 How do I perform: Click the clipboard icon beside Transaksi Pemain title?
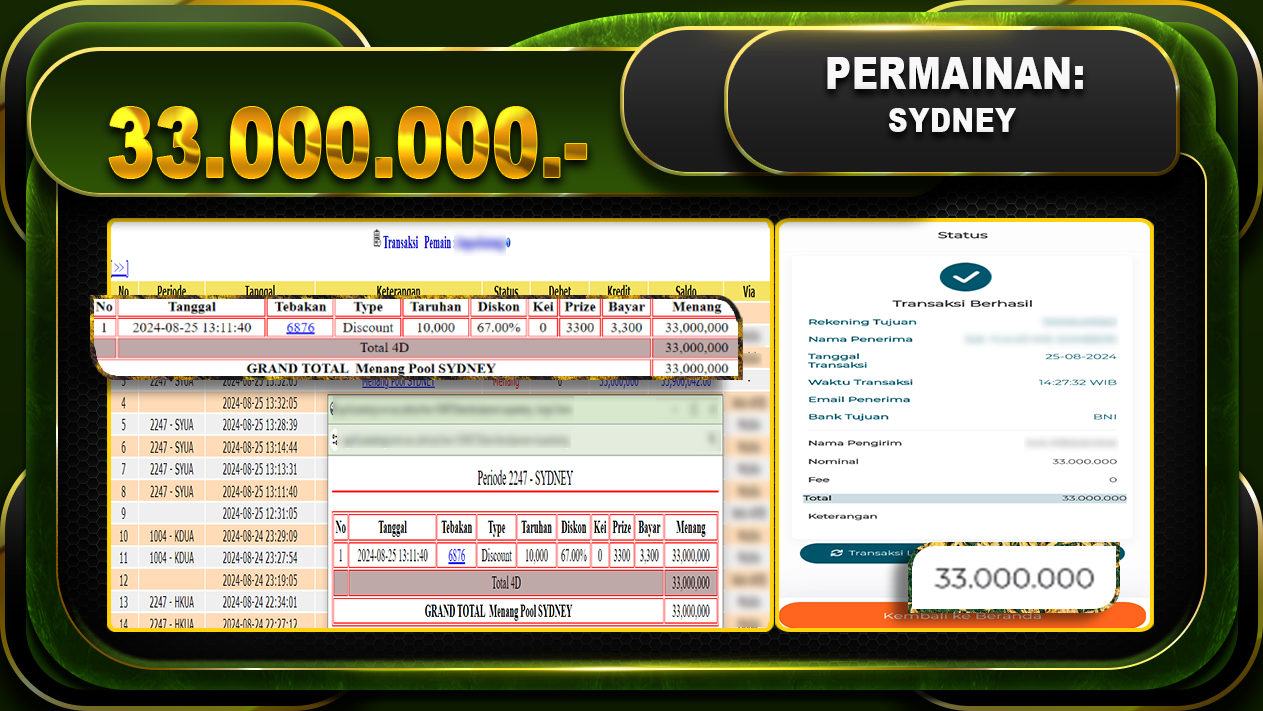click(x=377, y=242)
